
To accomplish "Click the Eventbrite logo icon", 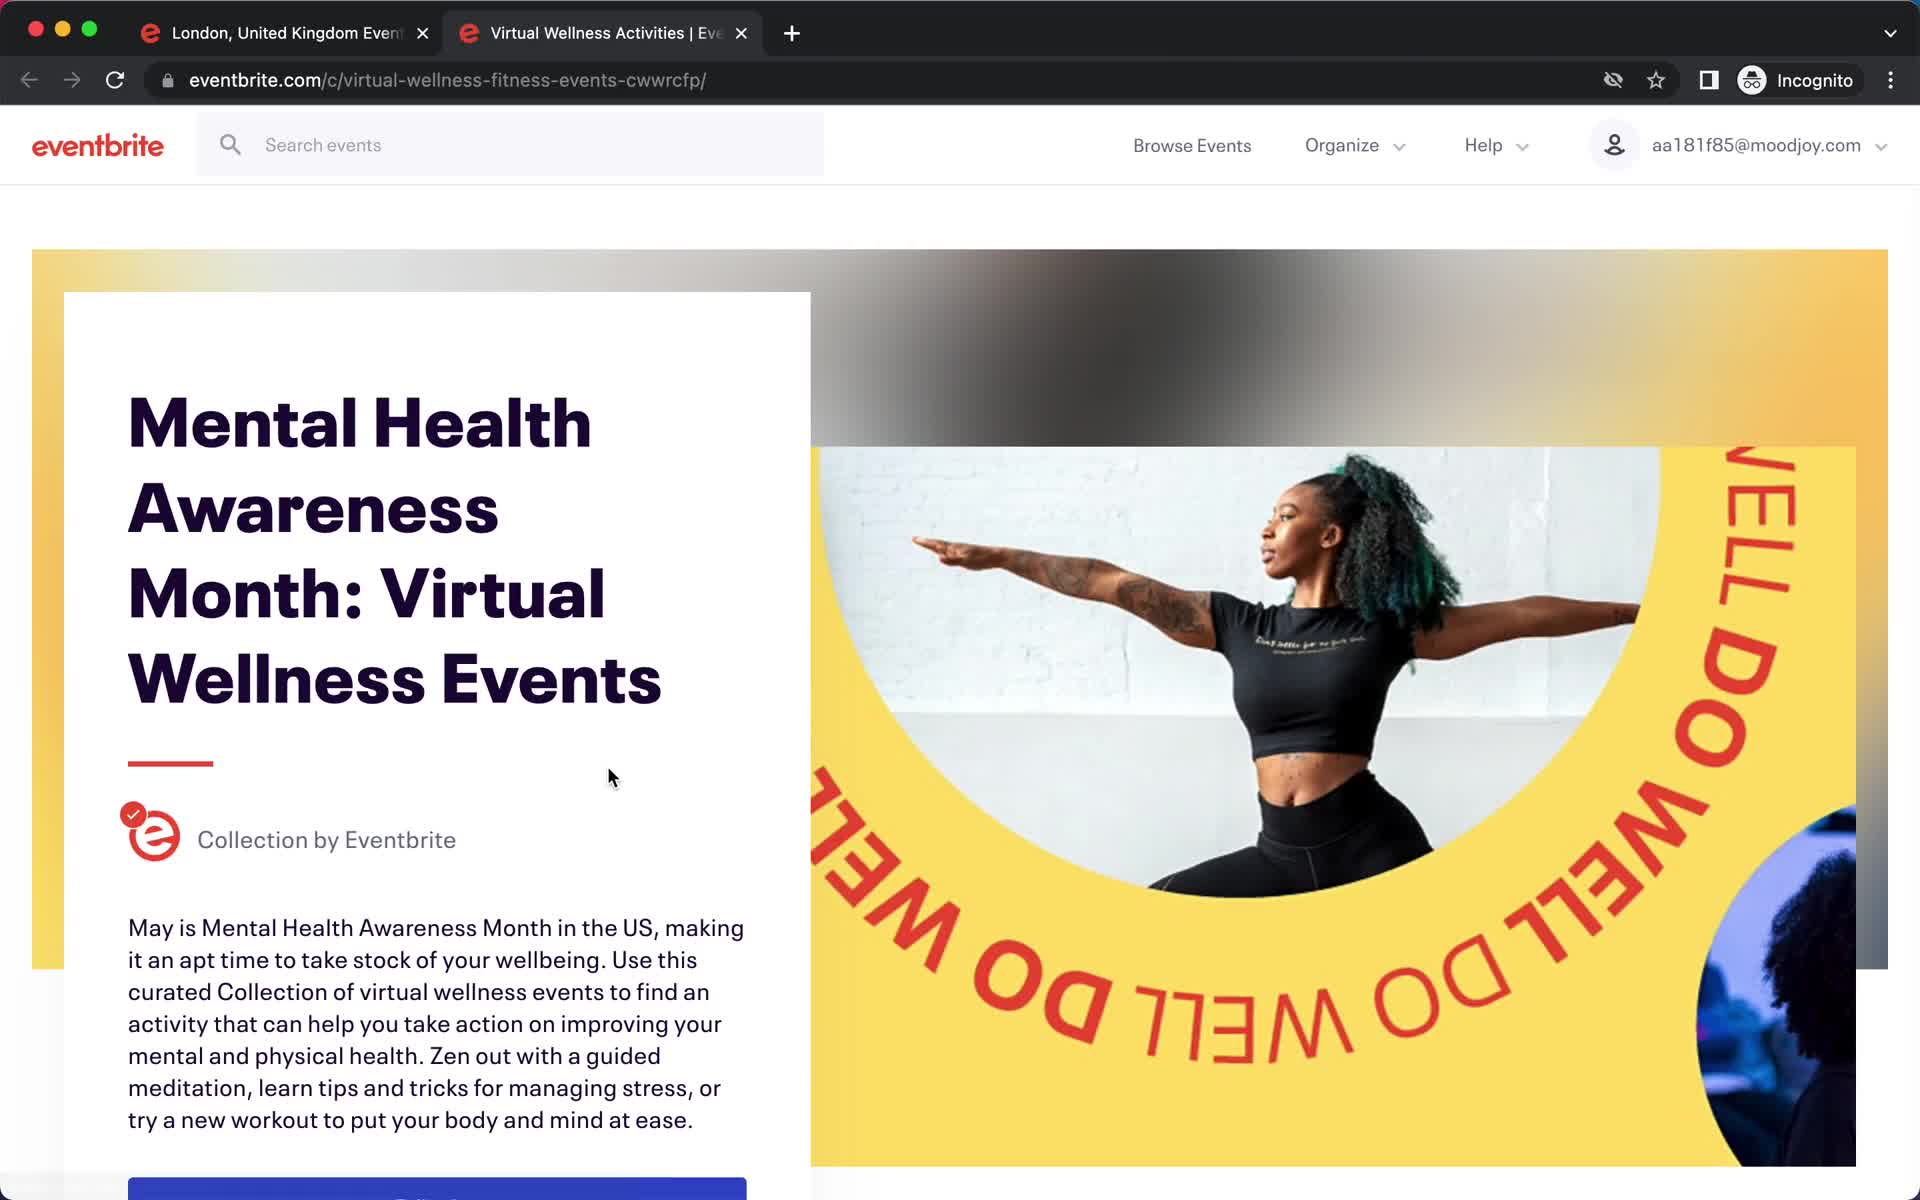I will pyautogui.click(x=95, y=145).
